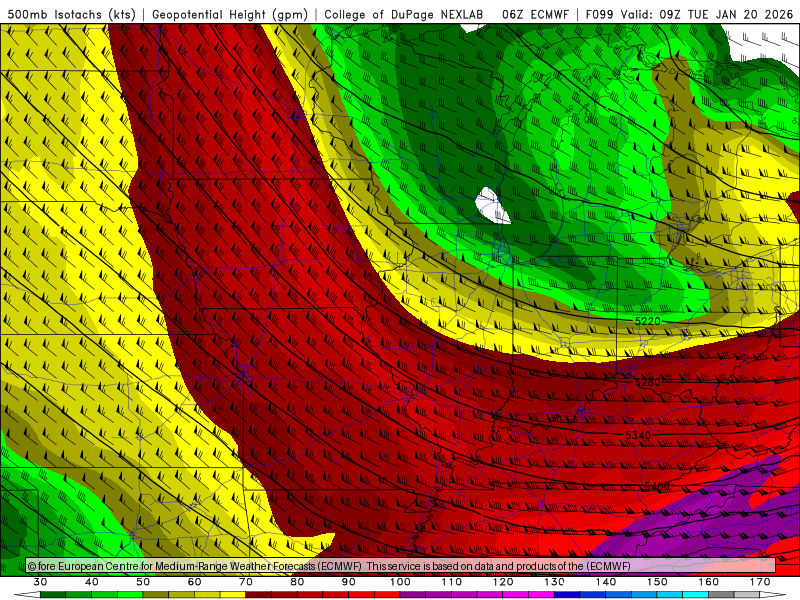Click the 5220 height contour label

(647, 321)
